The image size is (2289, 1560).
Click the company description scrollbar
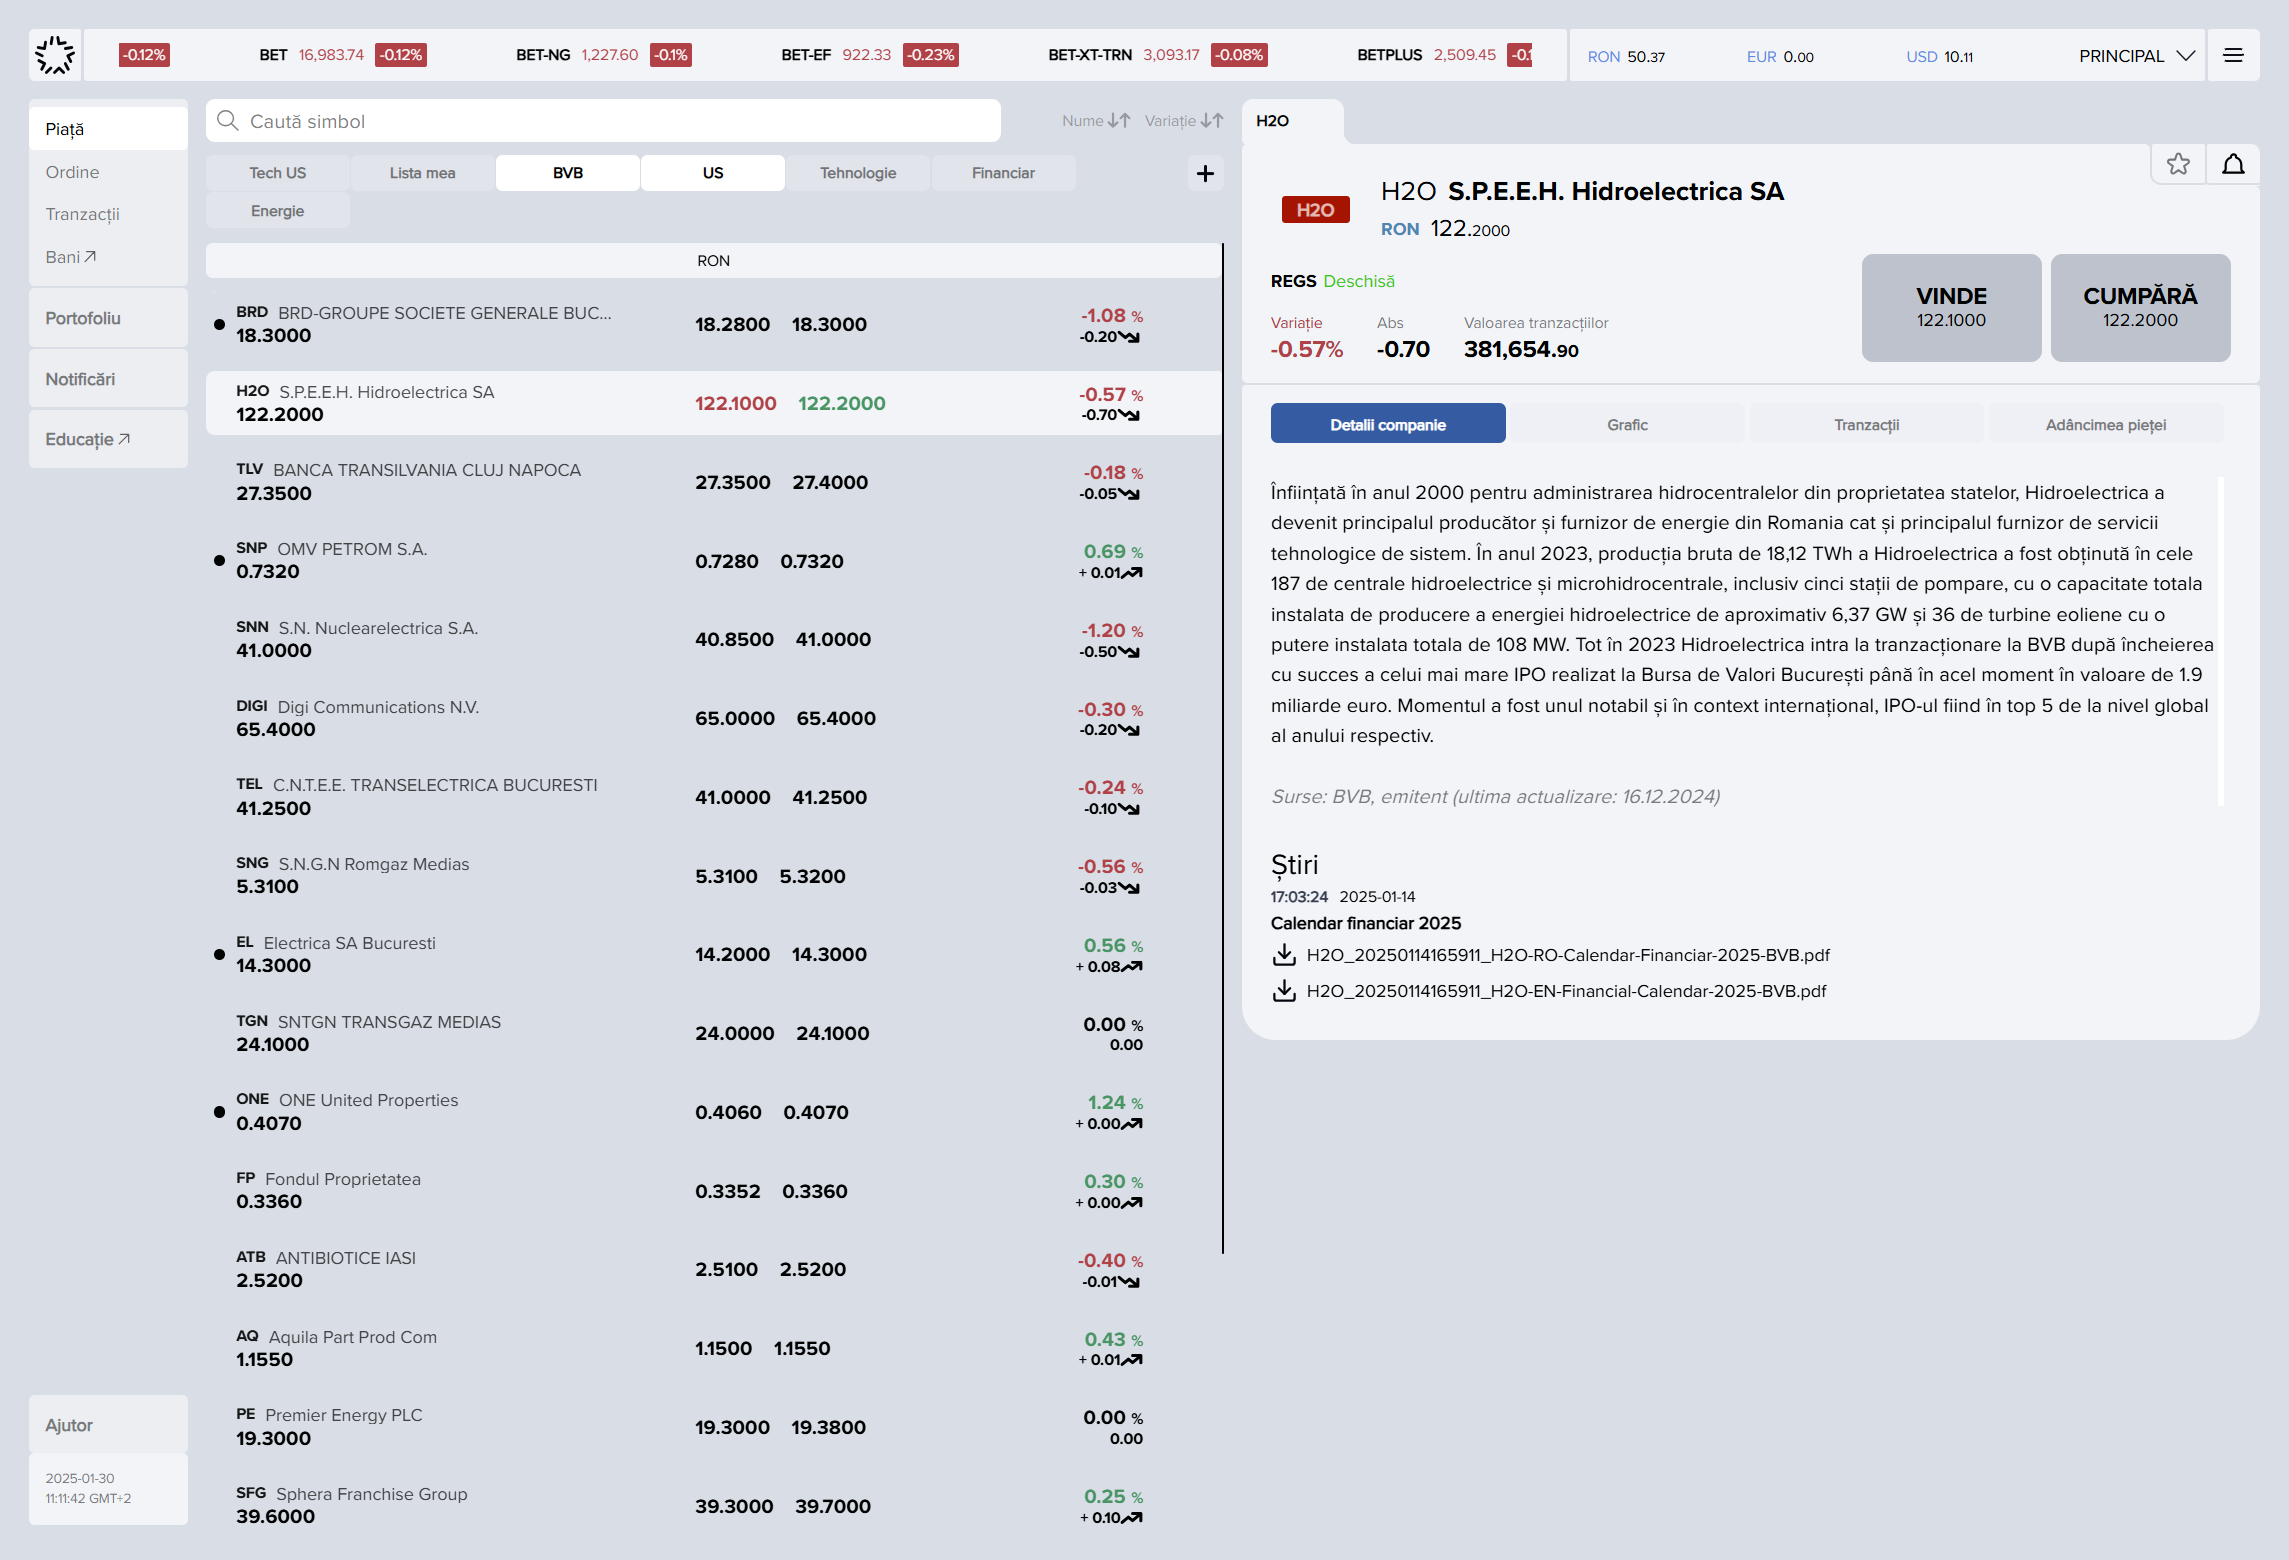tap(2220, 641)
